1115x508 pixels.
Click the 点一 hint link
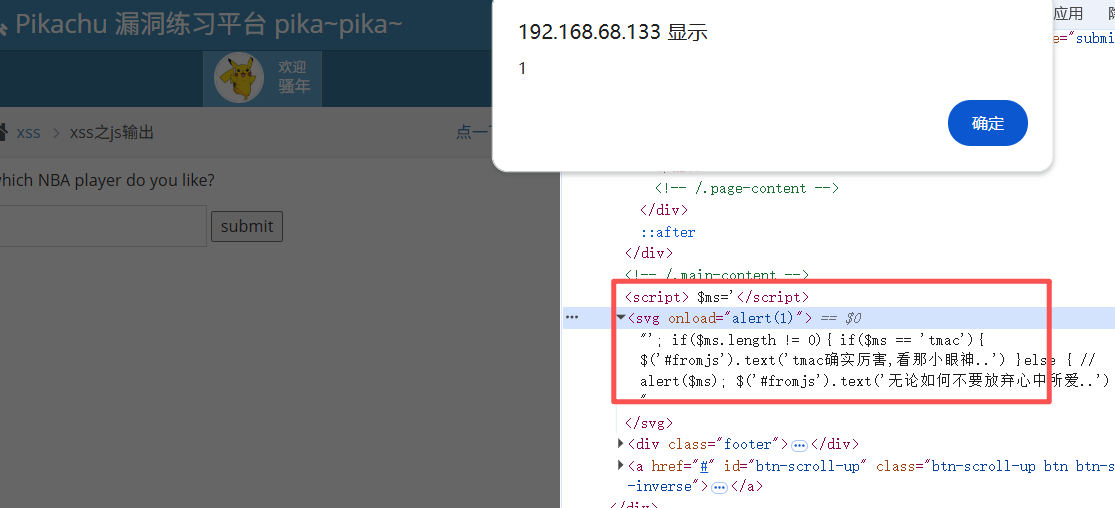point(473,132)
